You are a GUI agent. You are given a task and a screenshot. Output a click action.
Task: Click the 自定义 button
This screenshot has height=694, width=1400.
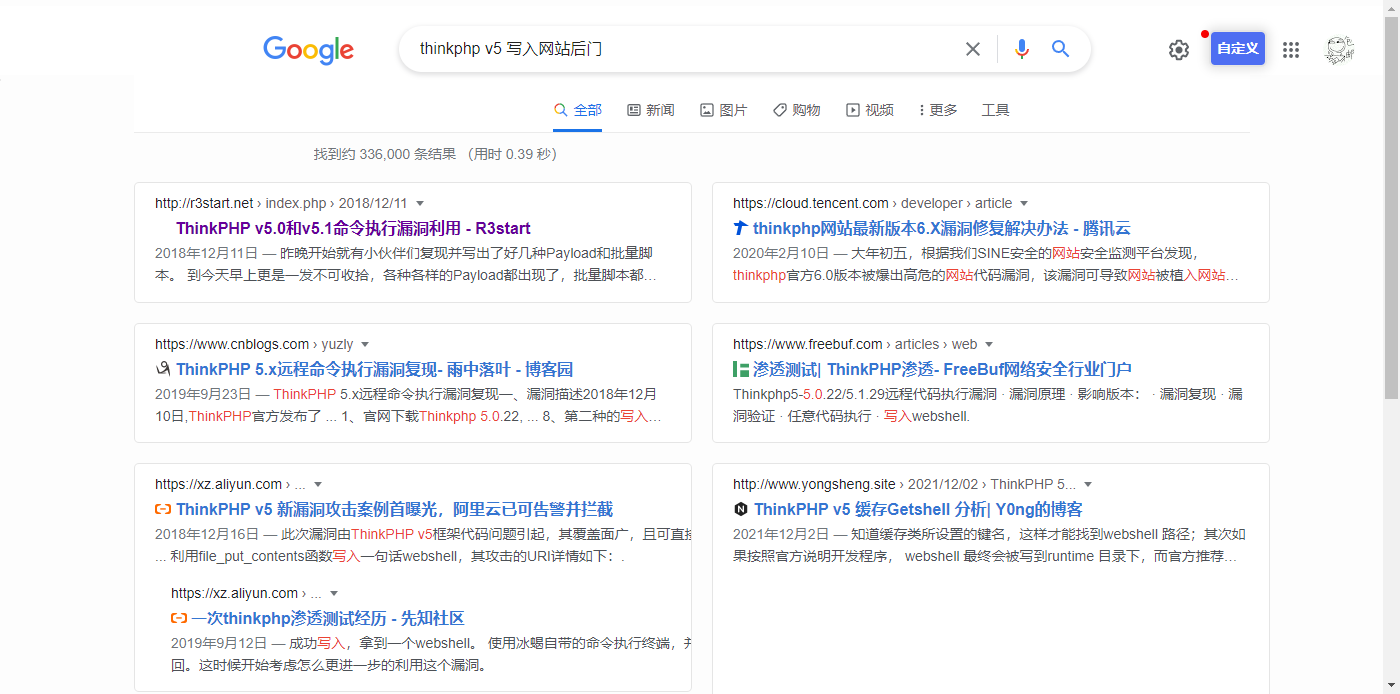tap(1238, 48)
